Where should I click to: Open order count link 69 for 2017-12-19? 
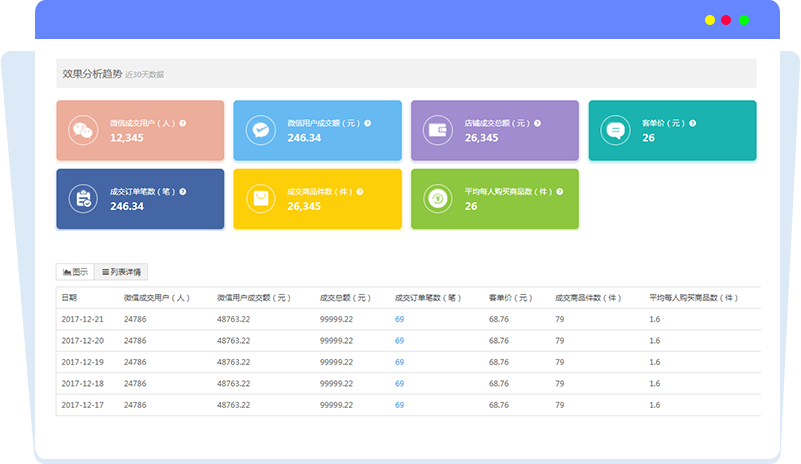click(399, 361)
